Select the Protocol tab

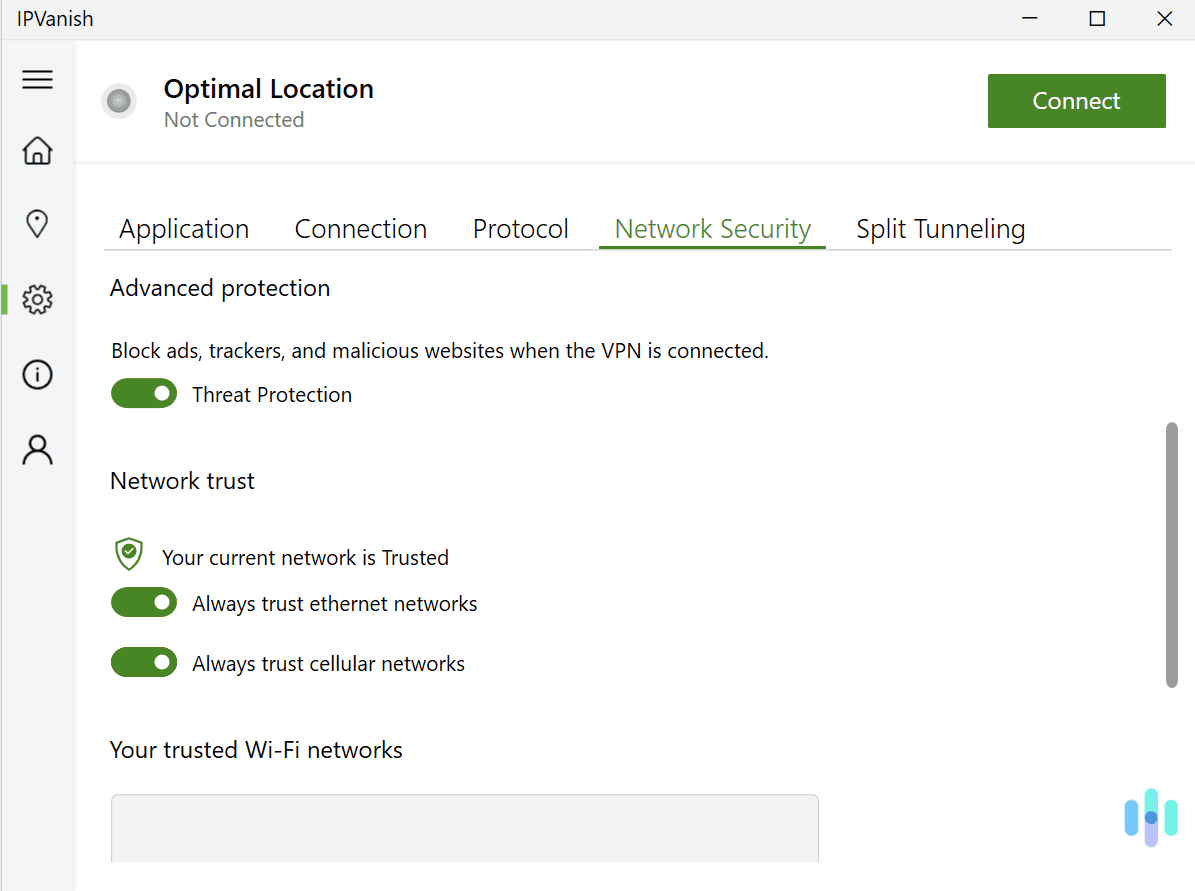click(x=520, y=228)
